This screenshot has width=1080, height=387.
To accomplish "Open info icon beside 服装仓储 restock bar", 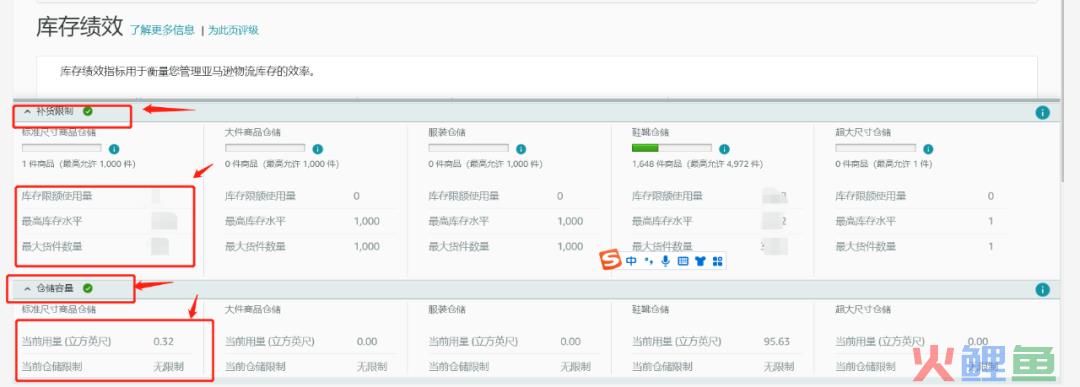I will click(521, 149).
